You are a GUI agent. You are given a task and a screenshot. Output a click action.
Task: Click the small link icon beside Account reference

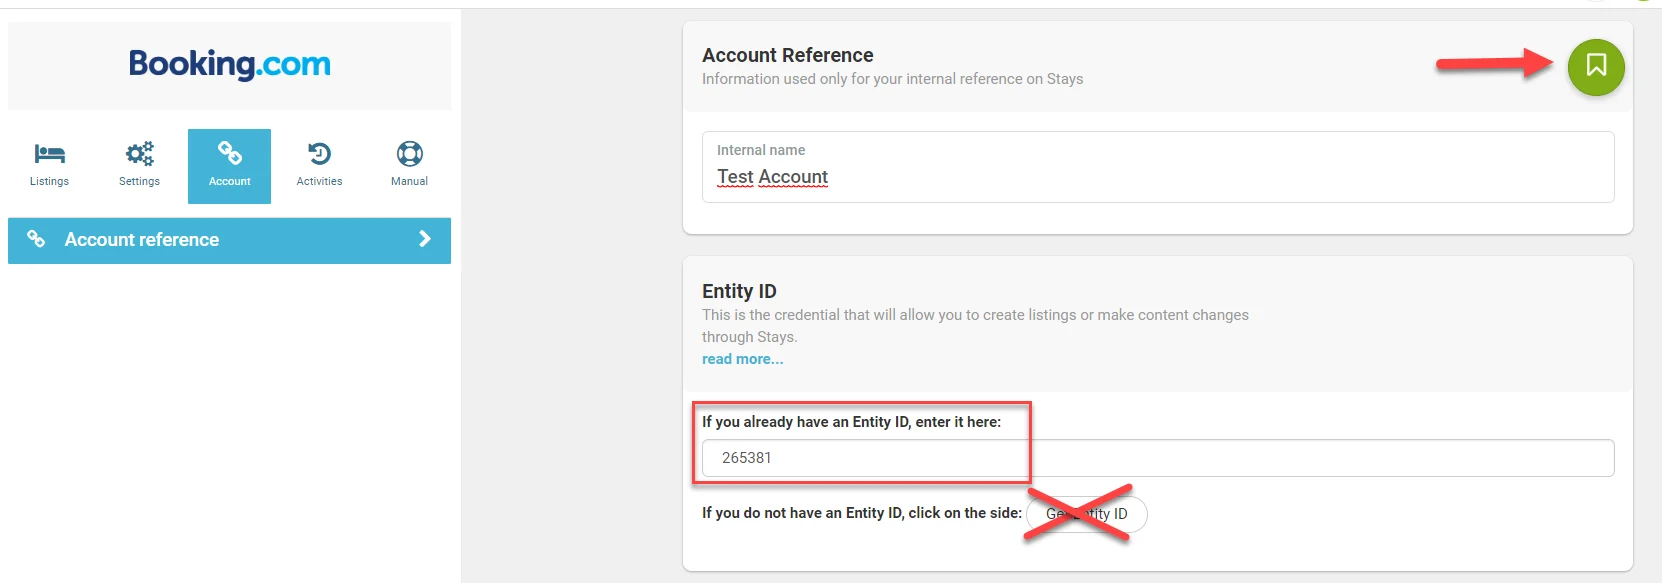click(x=36, y=239)
